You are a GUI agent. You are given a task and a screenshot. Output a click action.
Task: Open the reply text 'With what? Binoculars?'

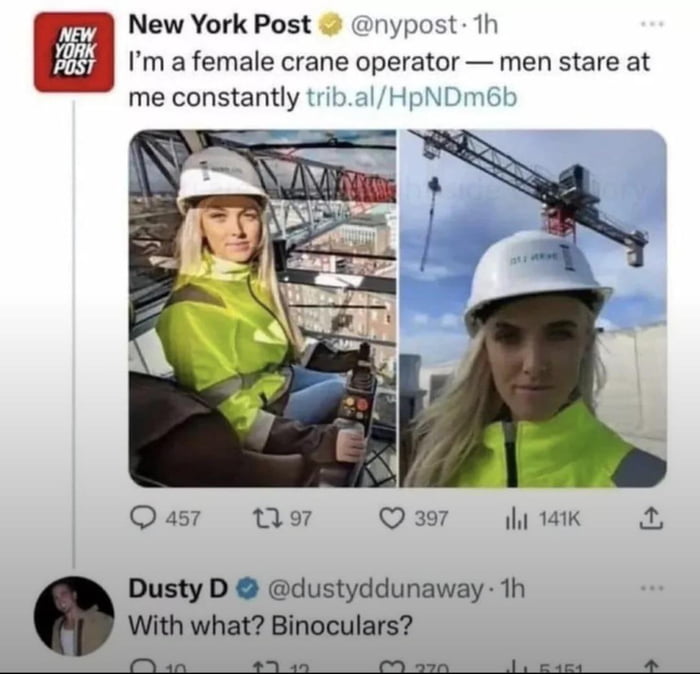(271, 625)
